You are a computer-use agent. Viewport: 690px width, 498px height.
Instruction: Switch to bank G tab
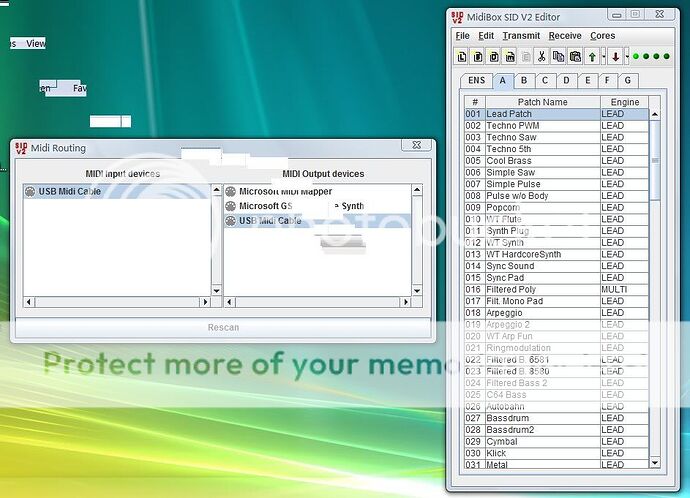pyautogui.click(x=628, y=81)
